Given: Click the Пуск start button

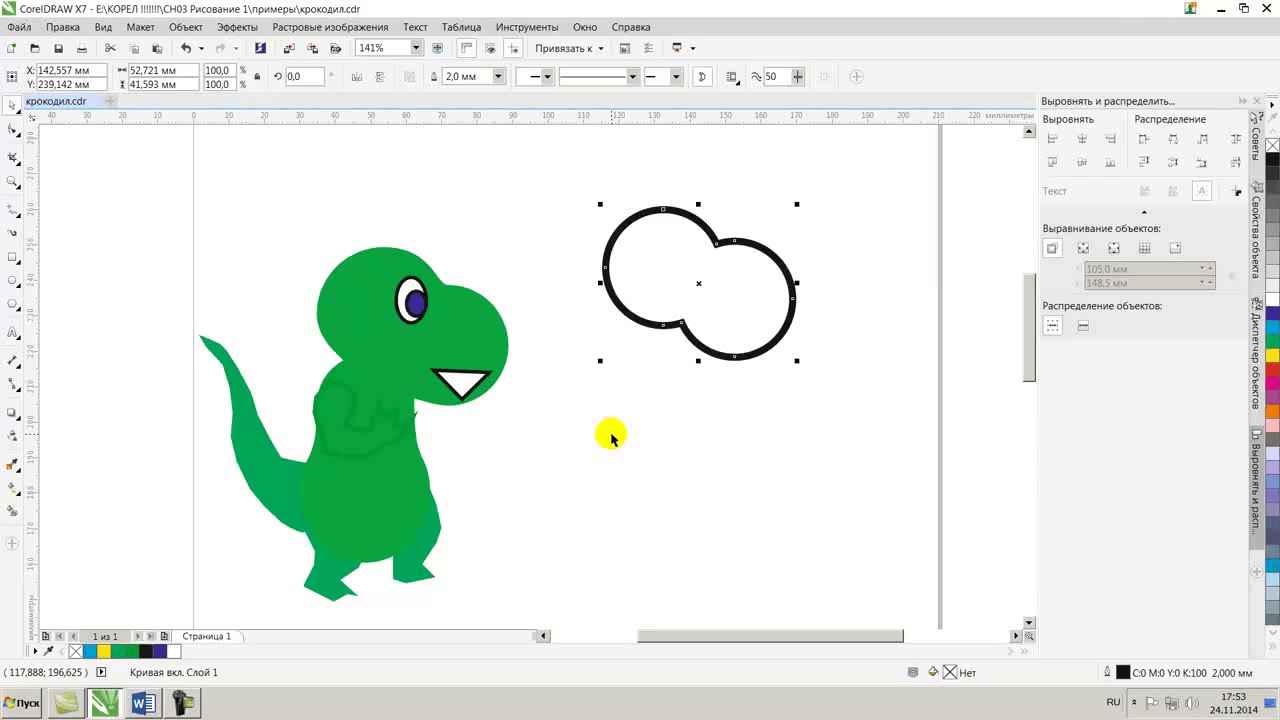Looking at the screenshot, I should pos(22,703).
